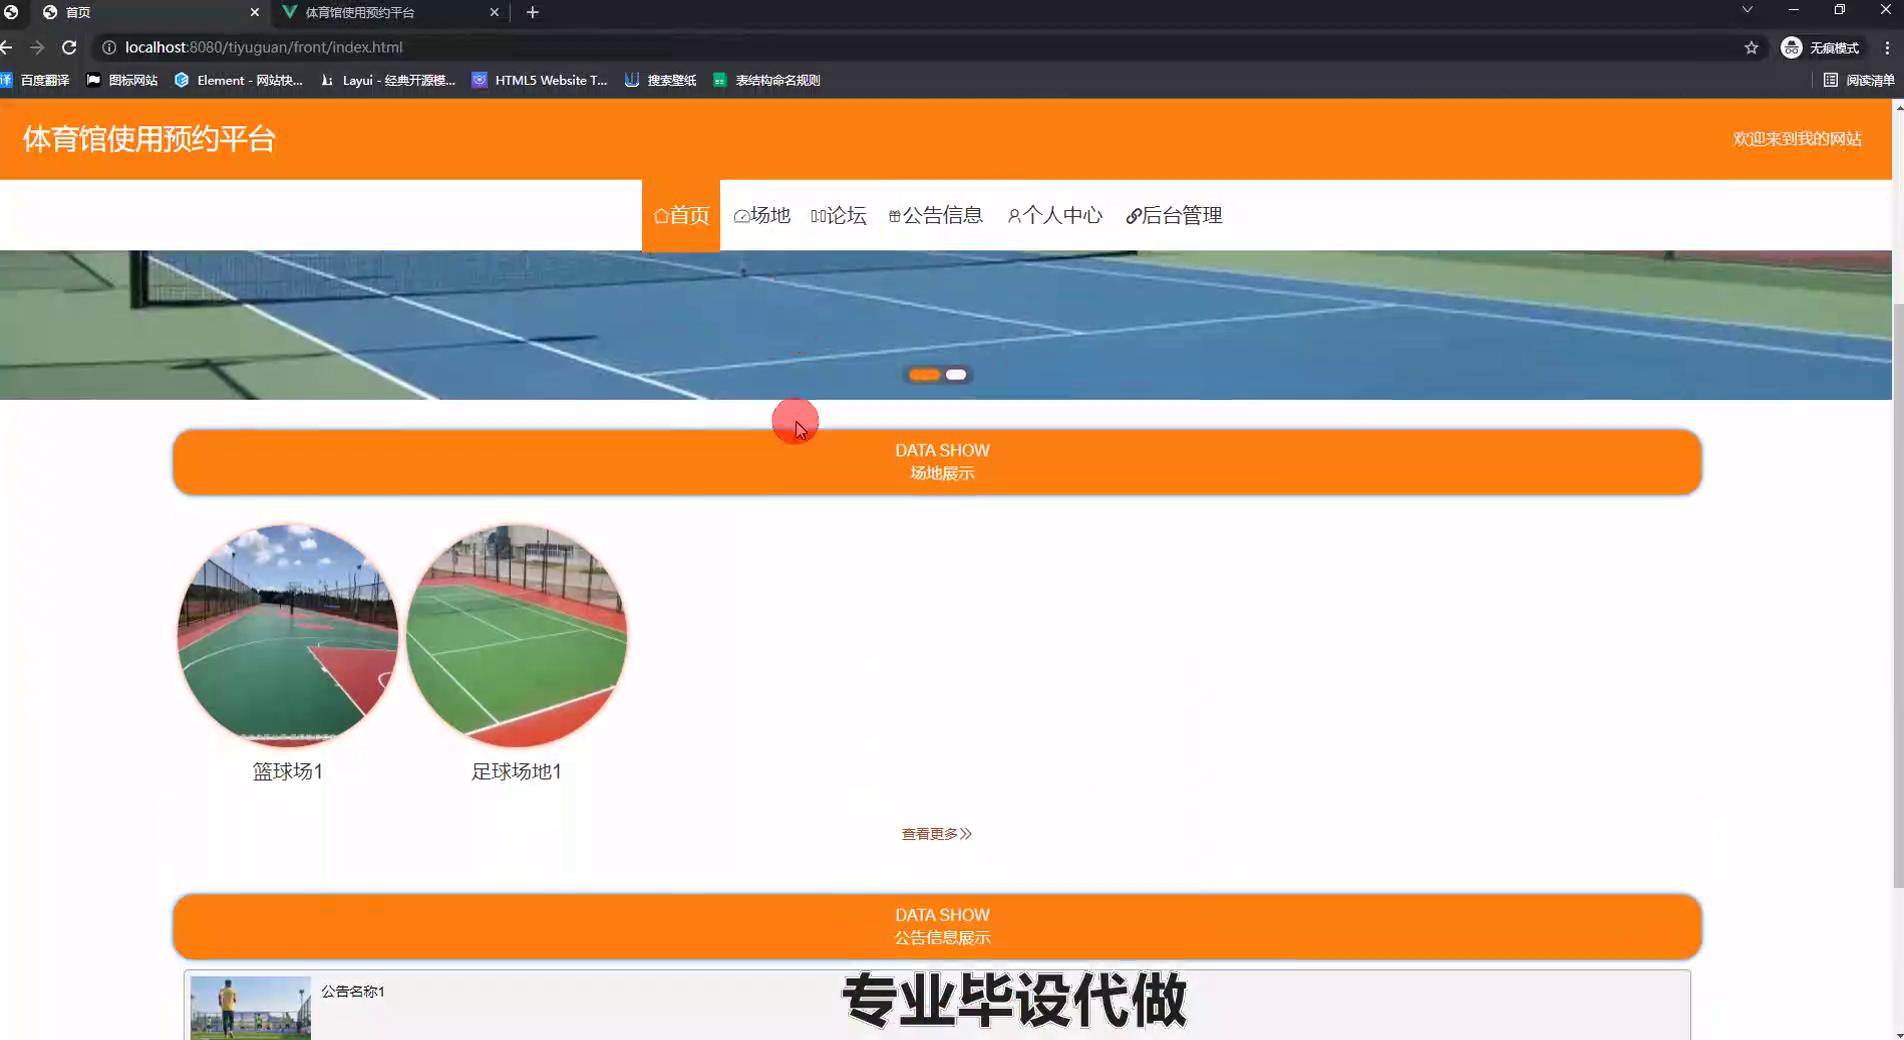Open the 后台管理 link

1174,215
